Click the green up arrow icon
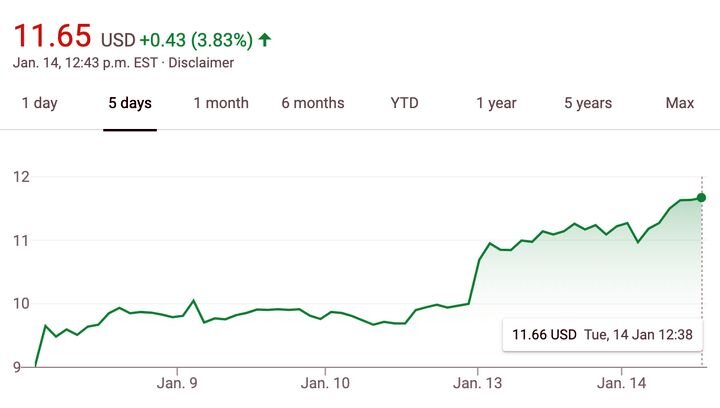 (264, 40)
